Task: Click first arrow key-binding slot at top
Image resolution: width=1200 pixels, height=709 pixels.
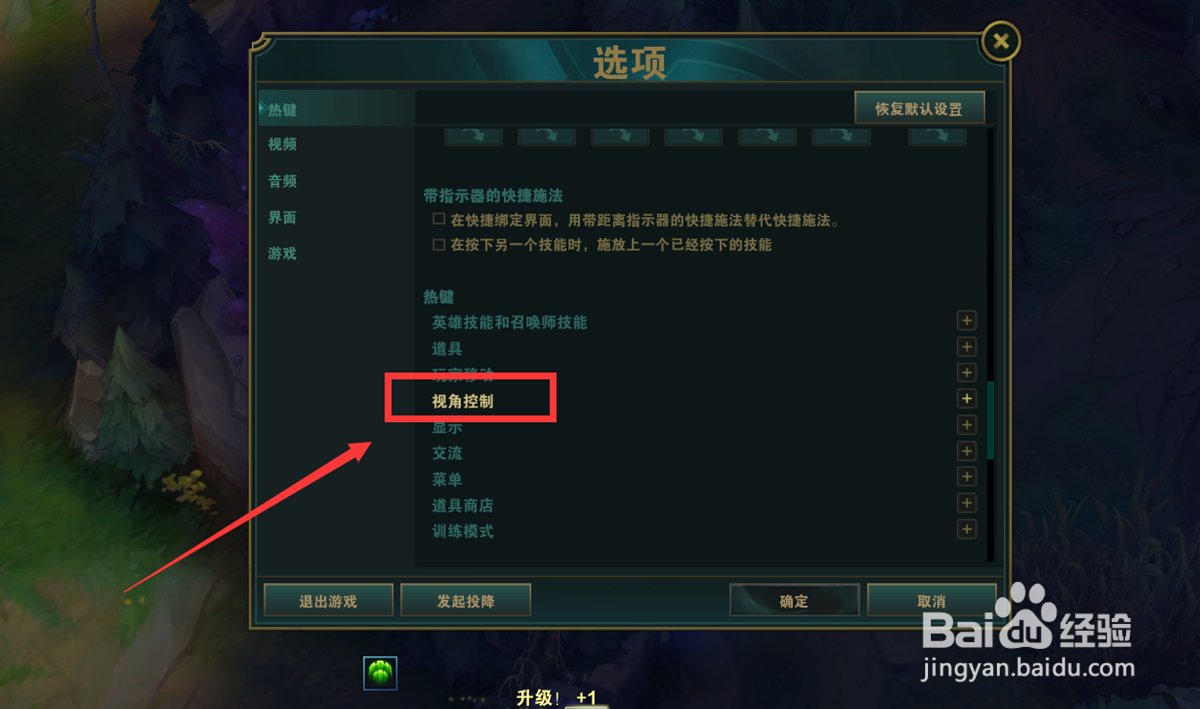Action: [x=473, y=136]
